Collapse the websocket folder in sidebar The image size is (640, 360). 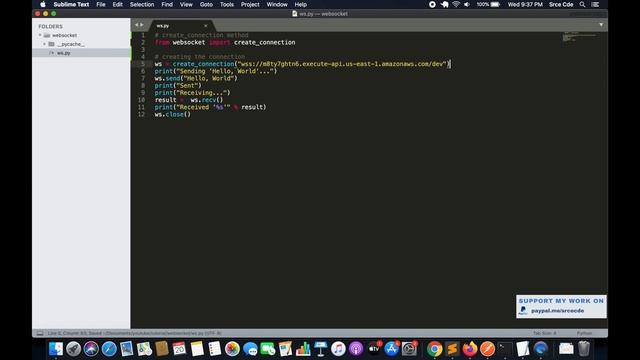[40, 35]
